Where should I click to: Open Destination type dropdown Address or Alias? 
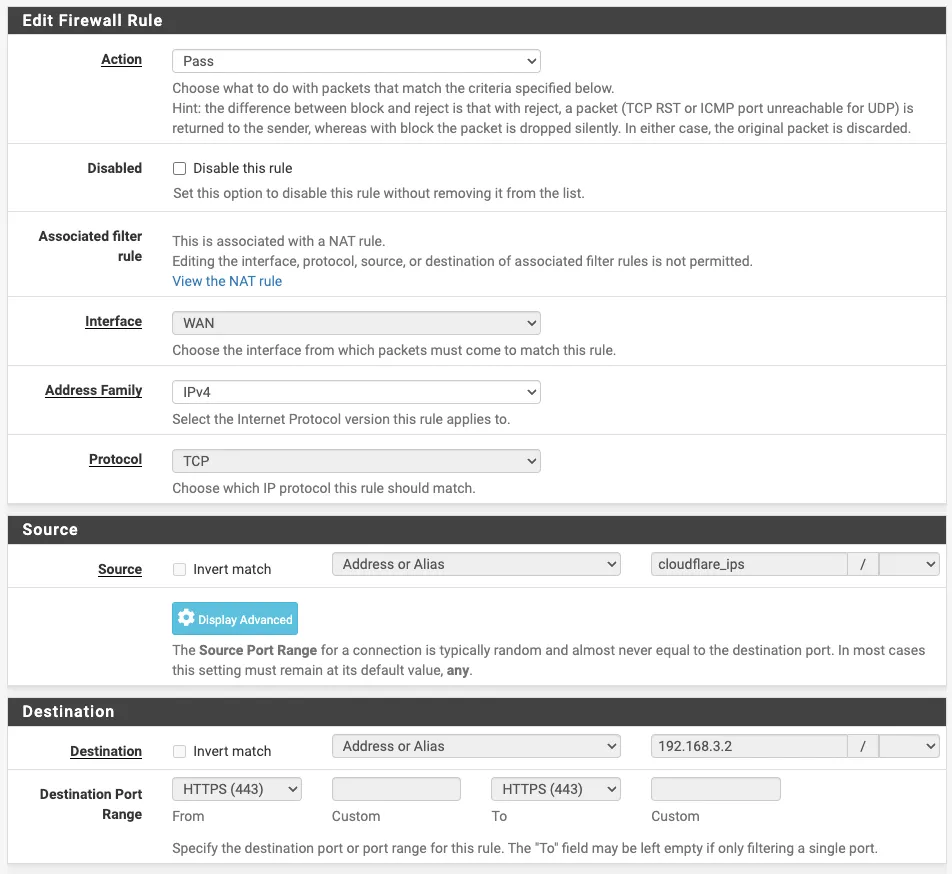[x=476, y=747]
